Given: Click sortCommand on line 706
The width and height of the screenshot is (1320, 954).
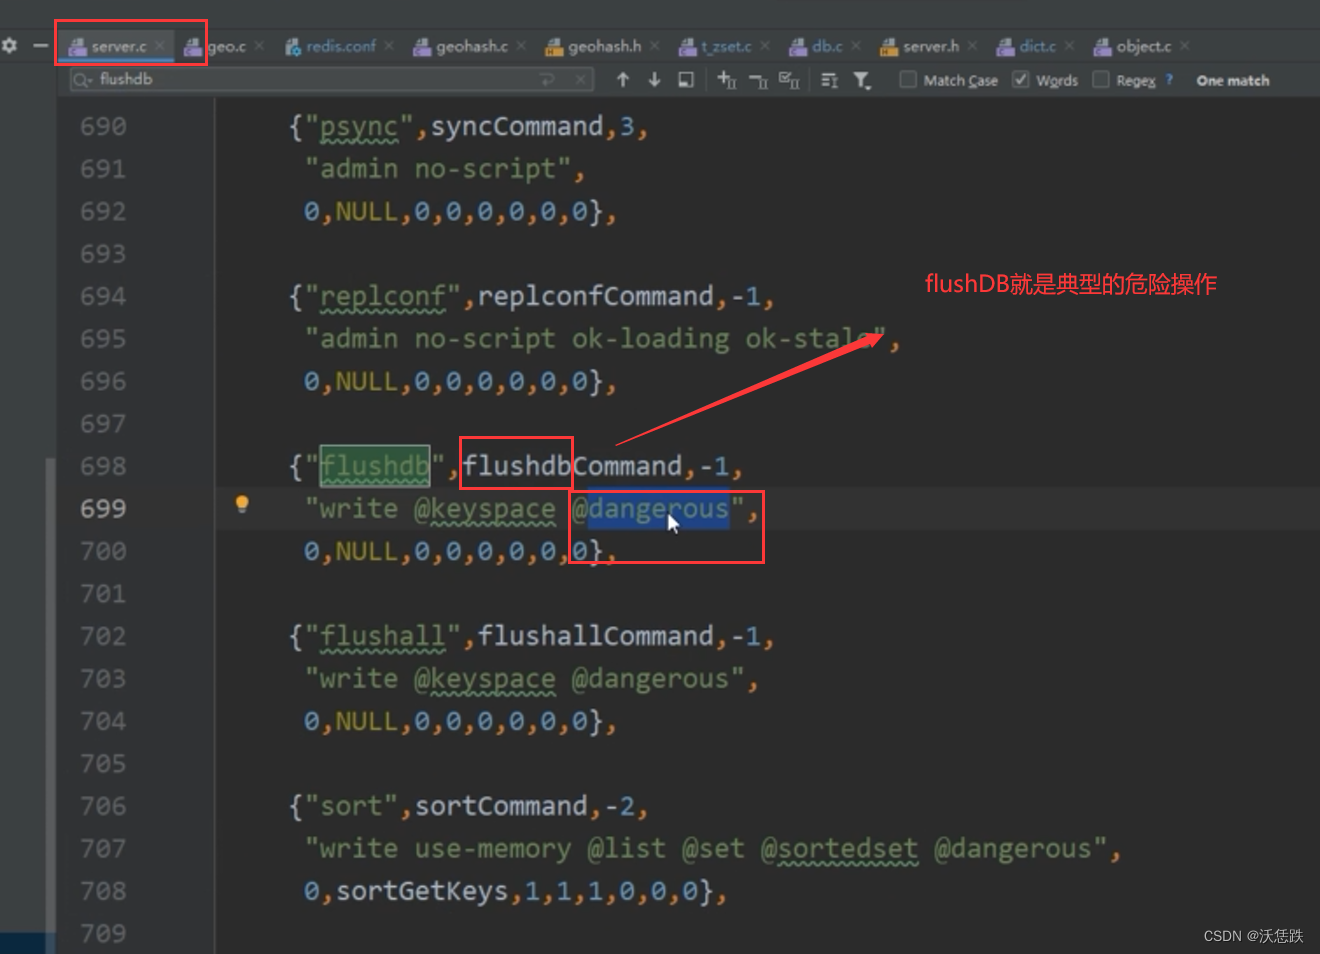Looking at the screenshot, I should click(x=501, y=806).
